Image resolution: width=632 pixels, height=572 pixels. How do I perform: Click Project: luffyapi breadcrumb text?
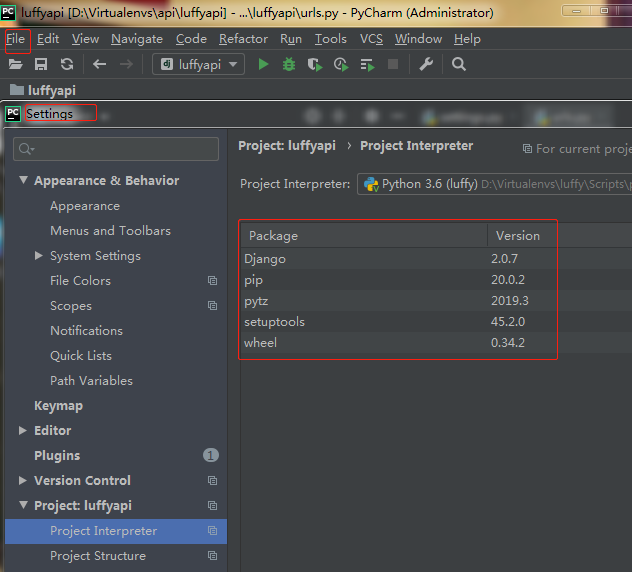click(x=287, y=146)
